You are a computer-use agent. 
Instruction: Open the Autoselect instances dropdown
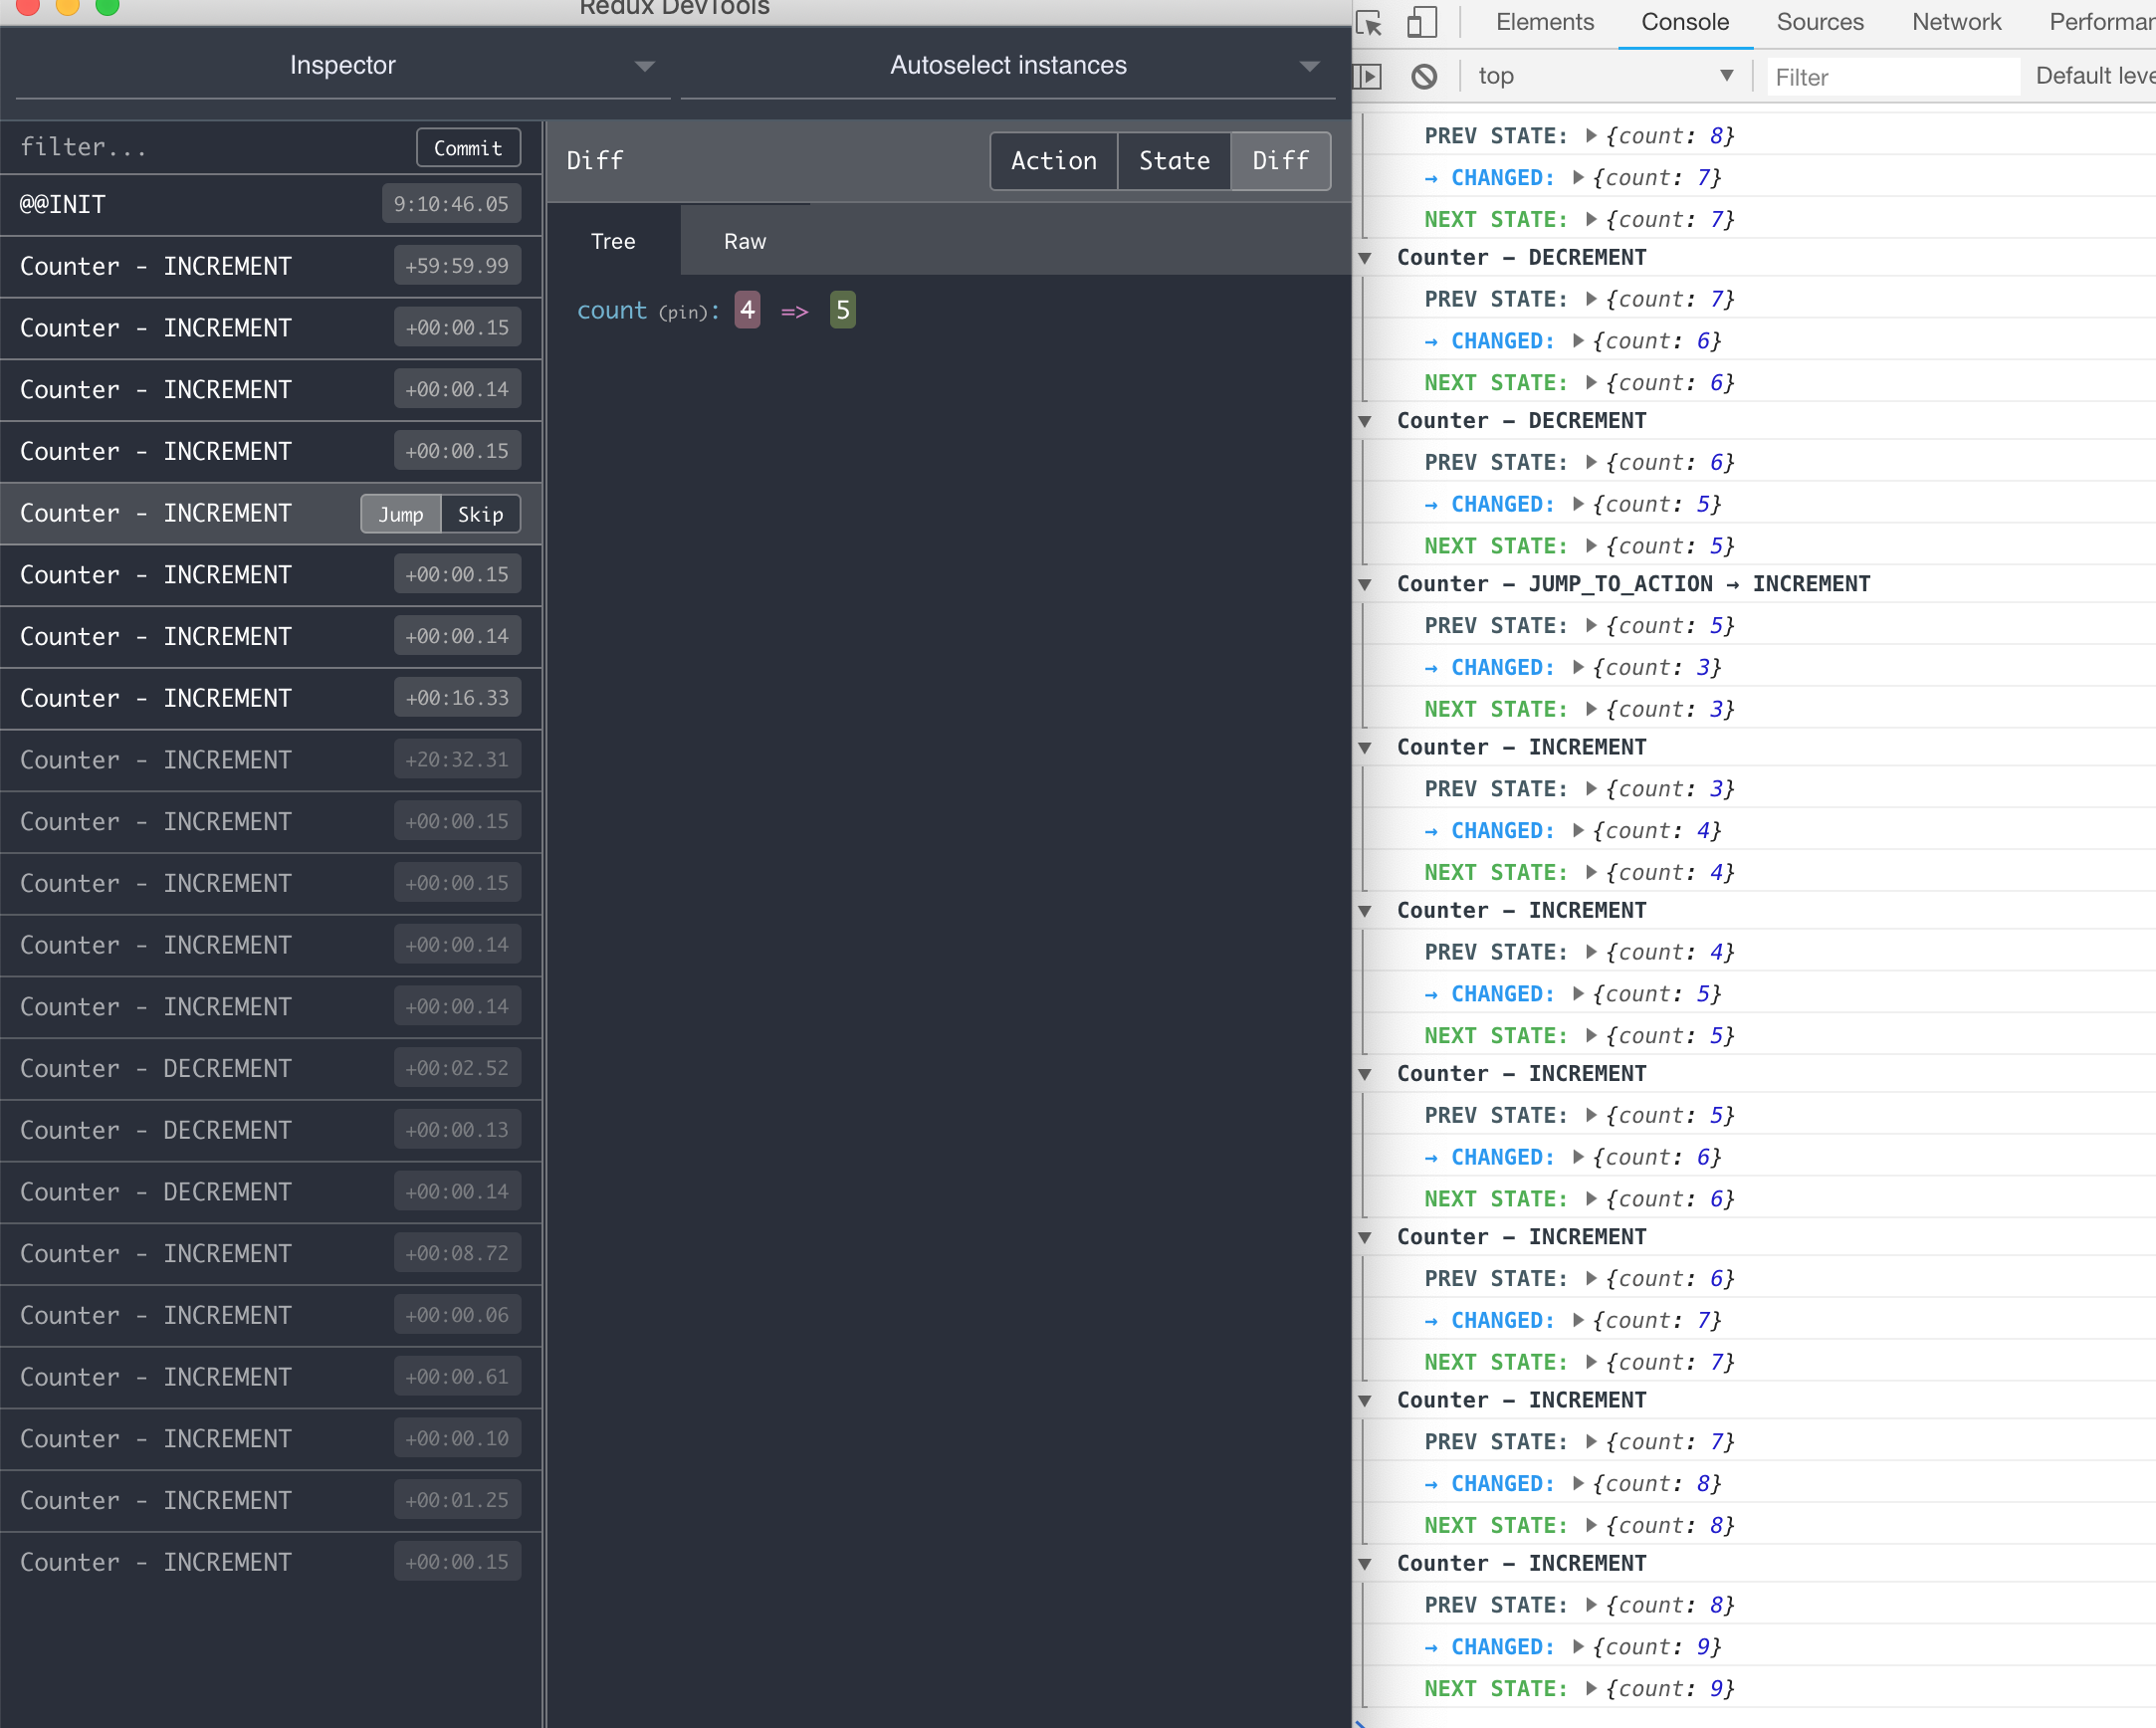pyautogui.click(x=1008, y=66)
